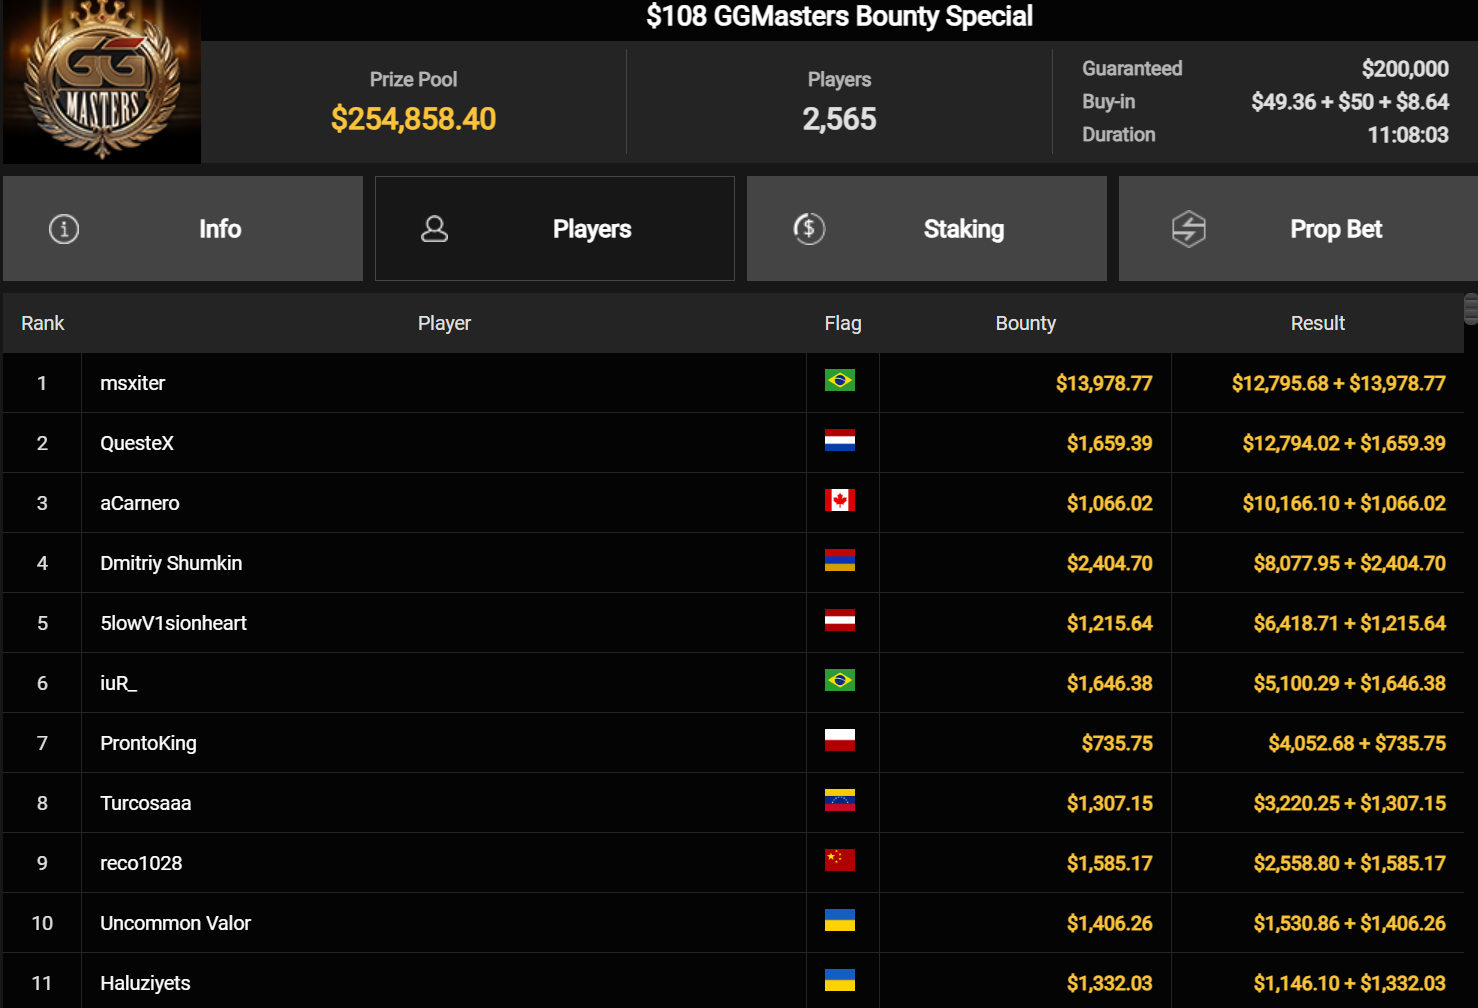Sort by the Result column header

pos(1318,323)
